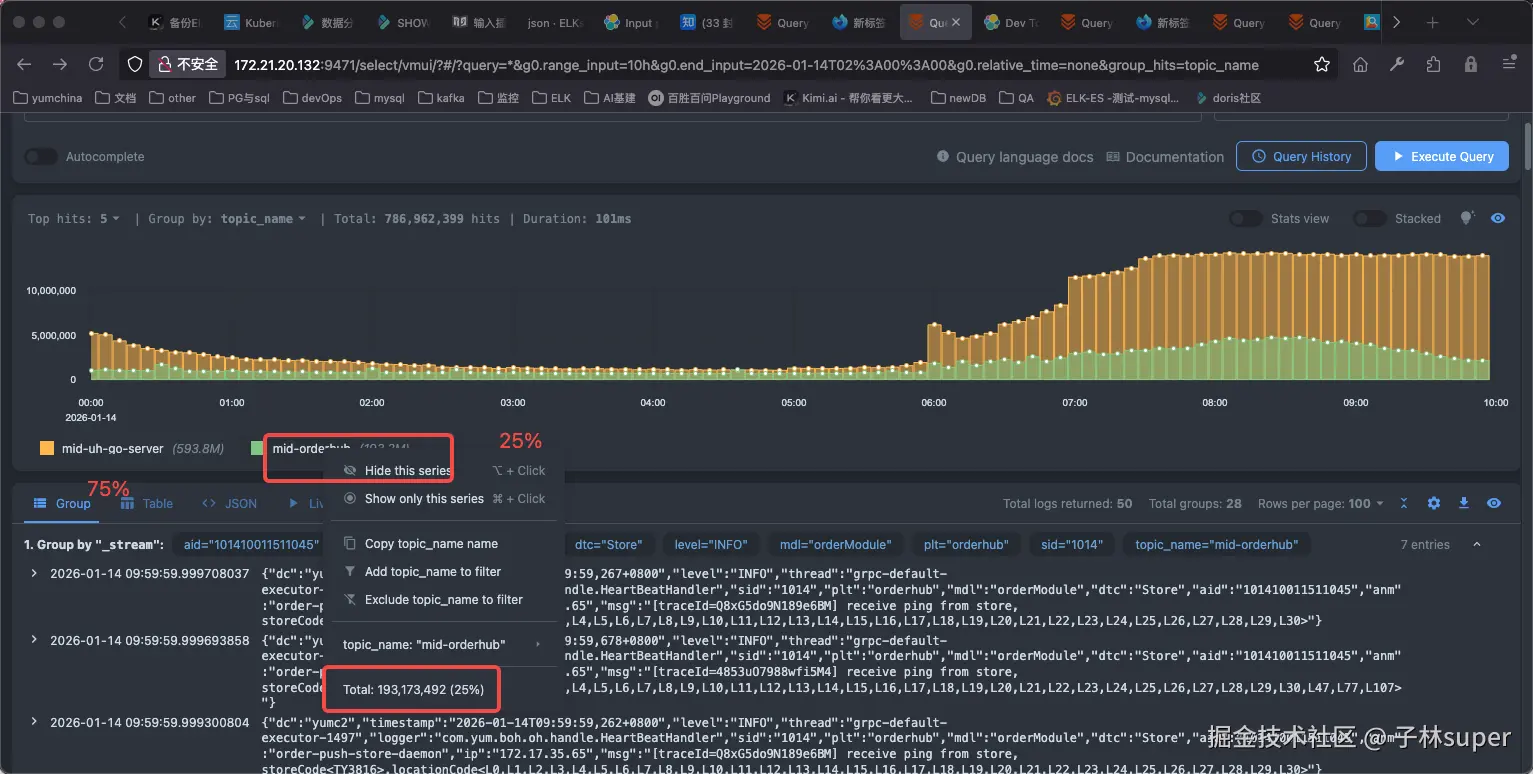Reload the page in the browser
This screenshot has height=774, width=1533.
(x=96, y=64)
